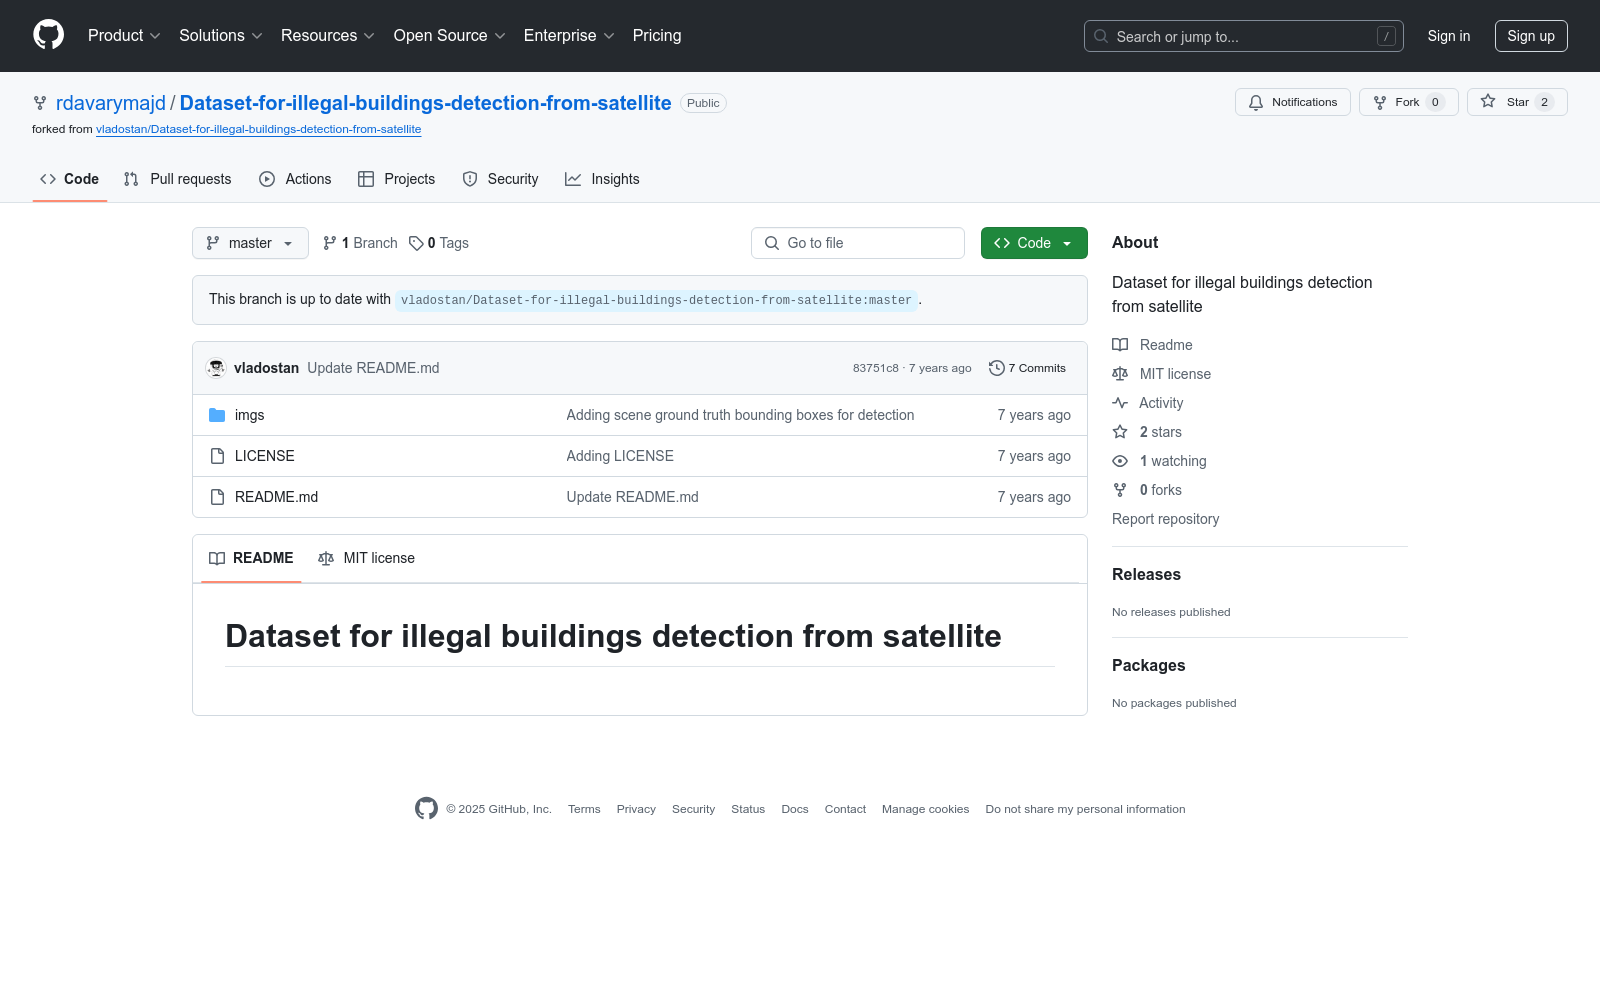Viewport: 1600px width, 1000px height.
Task: Click the README.md file icon
Action: point(217,497)
